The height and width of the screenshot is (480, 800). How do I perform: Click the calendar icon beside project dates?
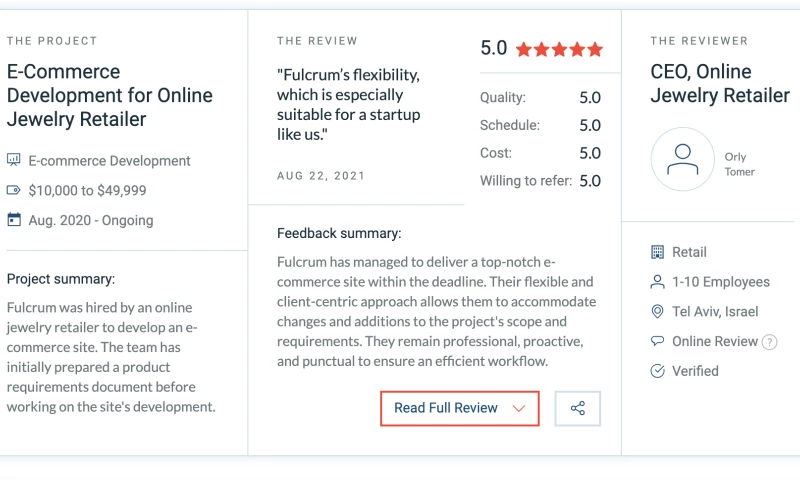pyautogui.click(x=14, y=220)
